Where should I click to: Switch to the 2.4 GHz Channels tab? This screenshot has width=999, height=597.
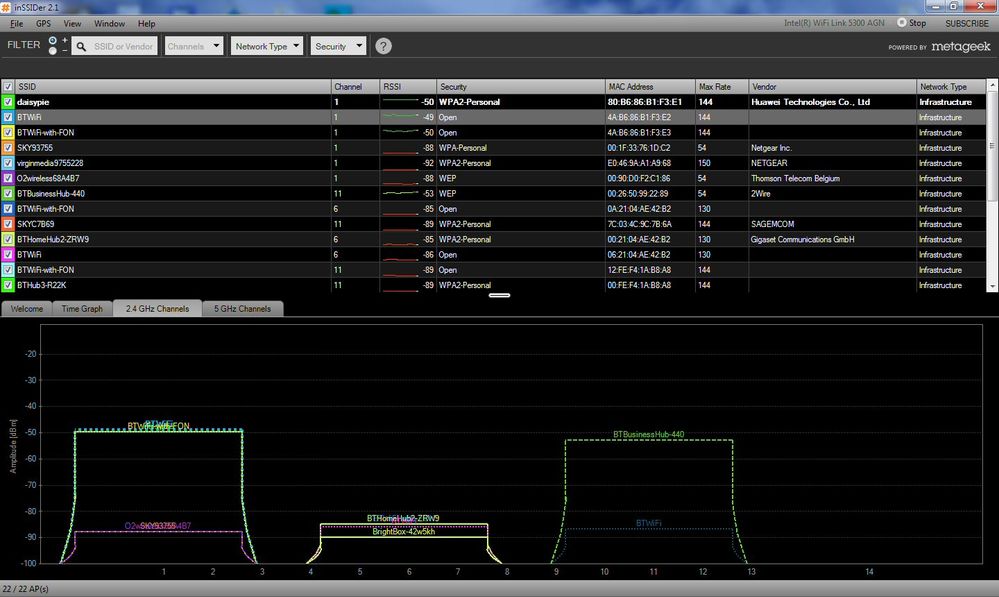157,308
